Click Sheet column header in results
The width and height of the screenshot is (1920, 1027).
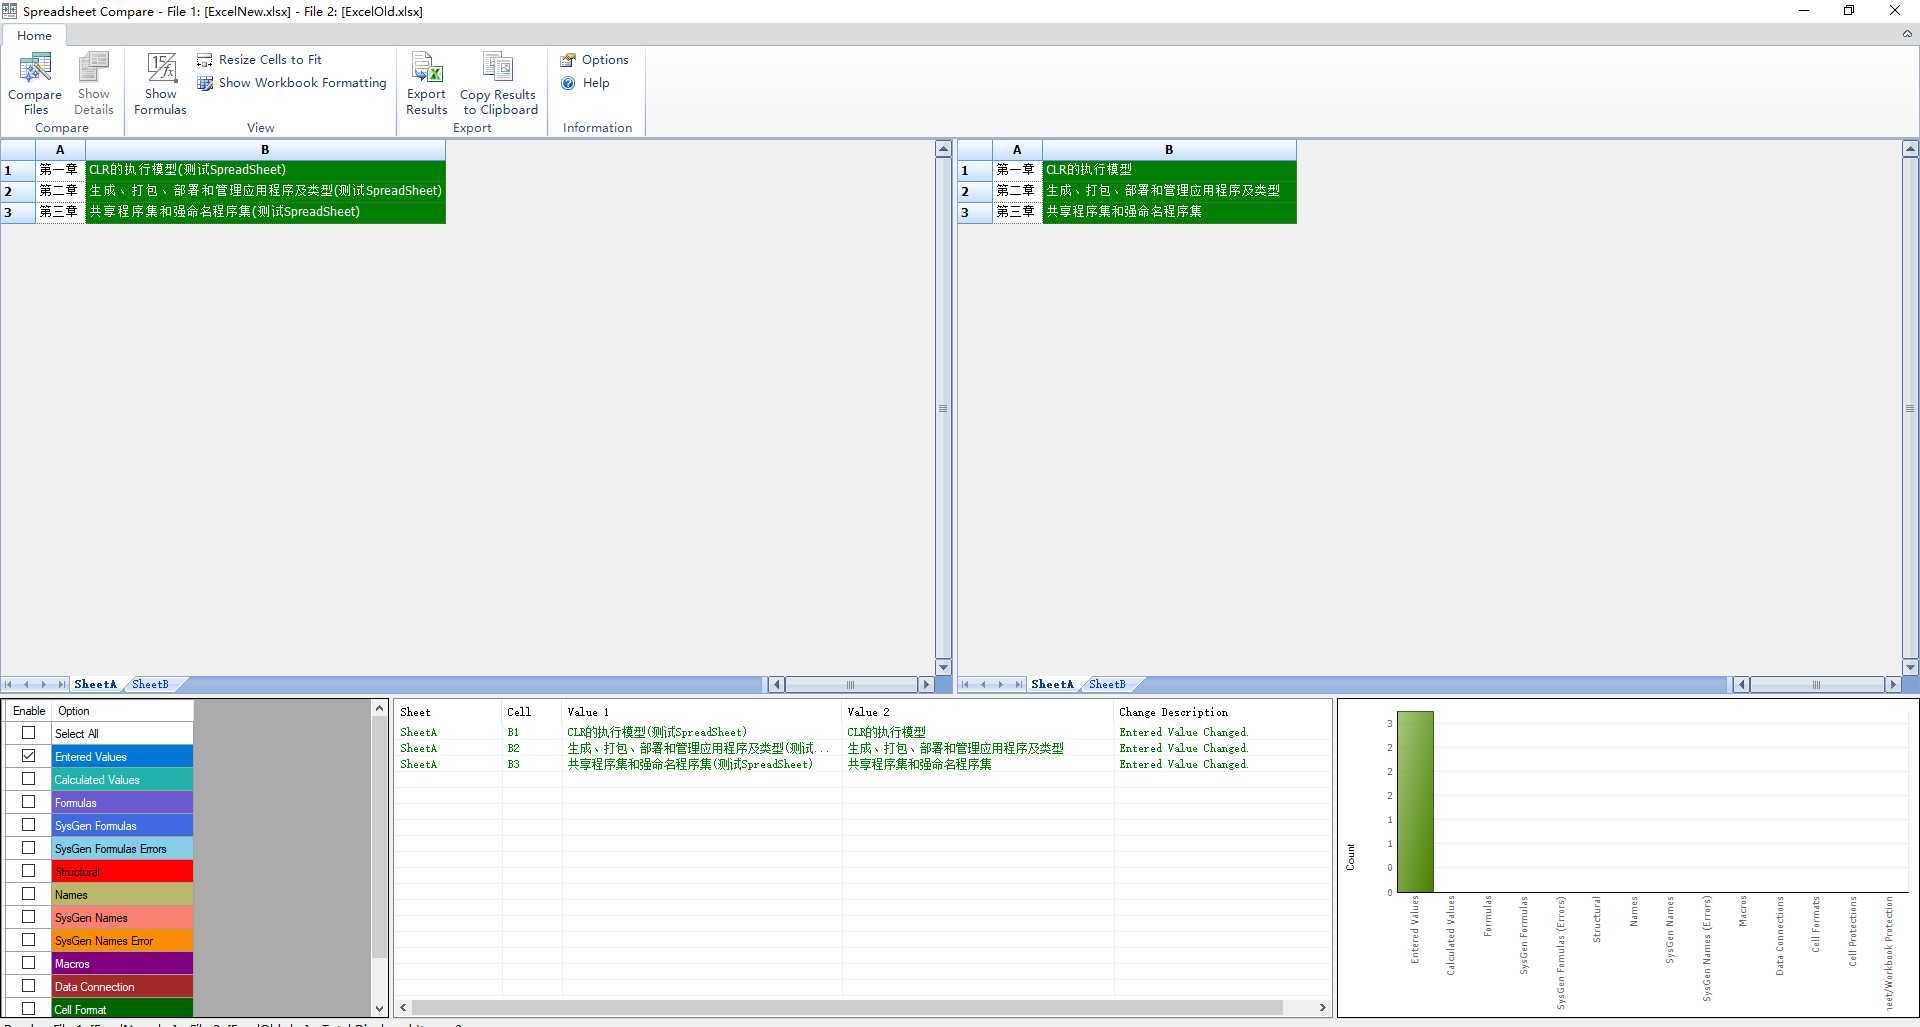coord(448,712)
